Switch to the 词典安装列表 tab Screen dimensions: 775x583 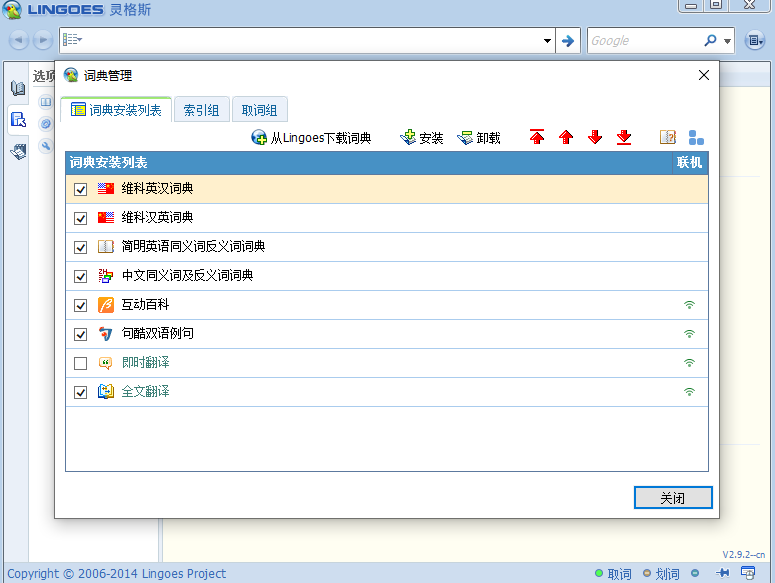(116, 110)
